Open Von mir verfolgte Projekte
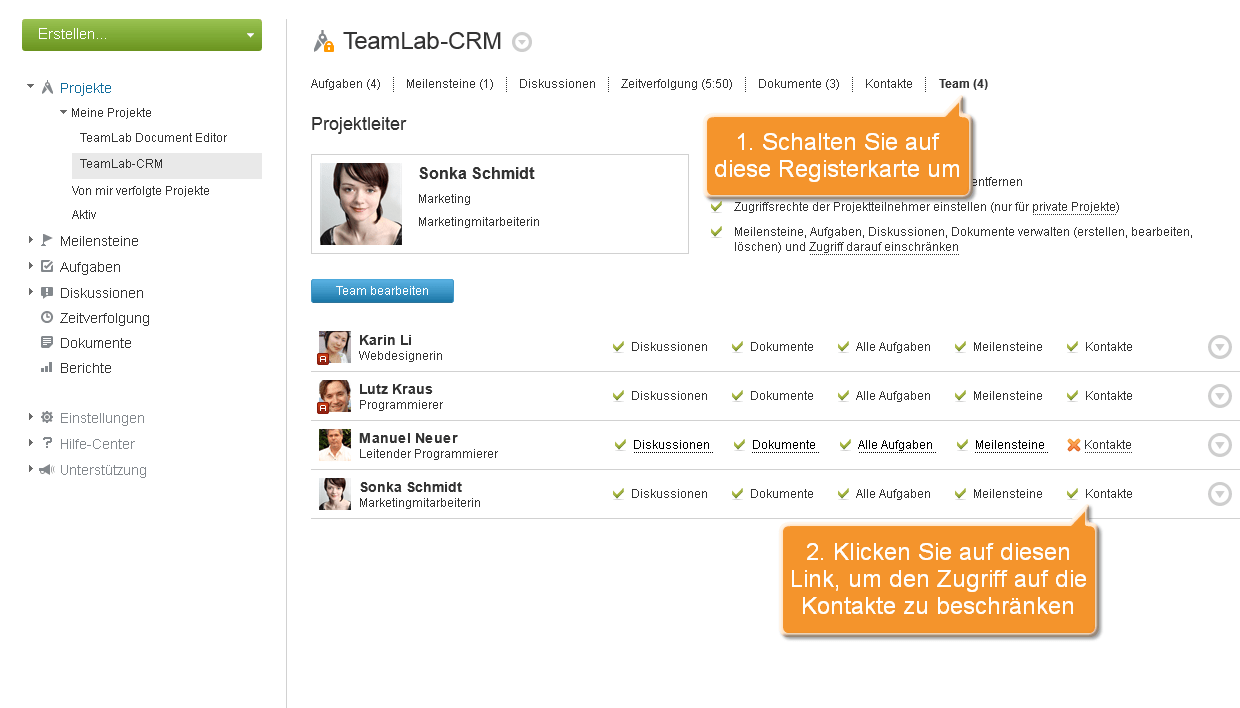 (141, 190)
